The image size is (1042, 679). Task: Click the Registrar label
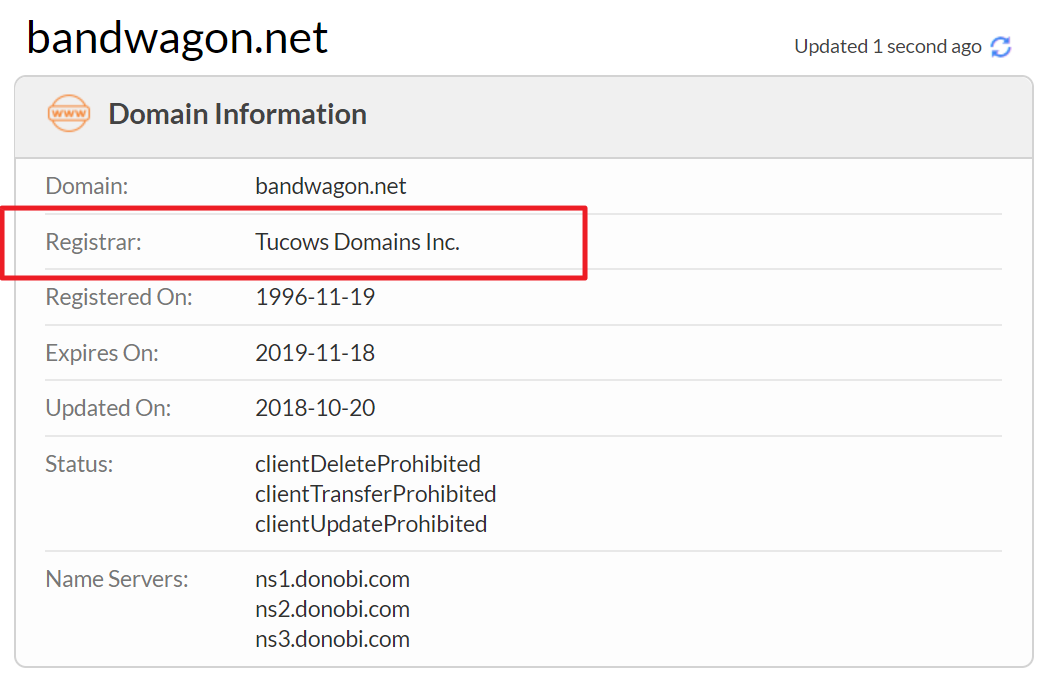[94, 242]
